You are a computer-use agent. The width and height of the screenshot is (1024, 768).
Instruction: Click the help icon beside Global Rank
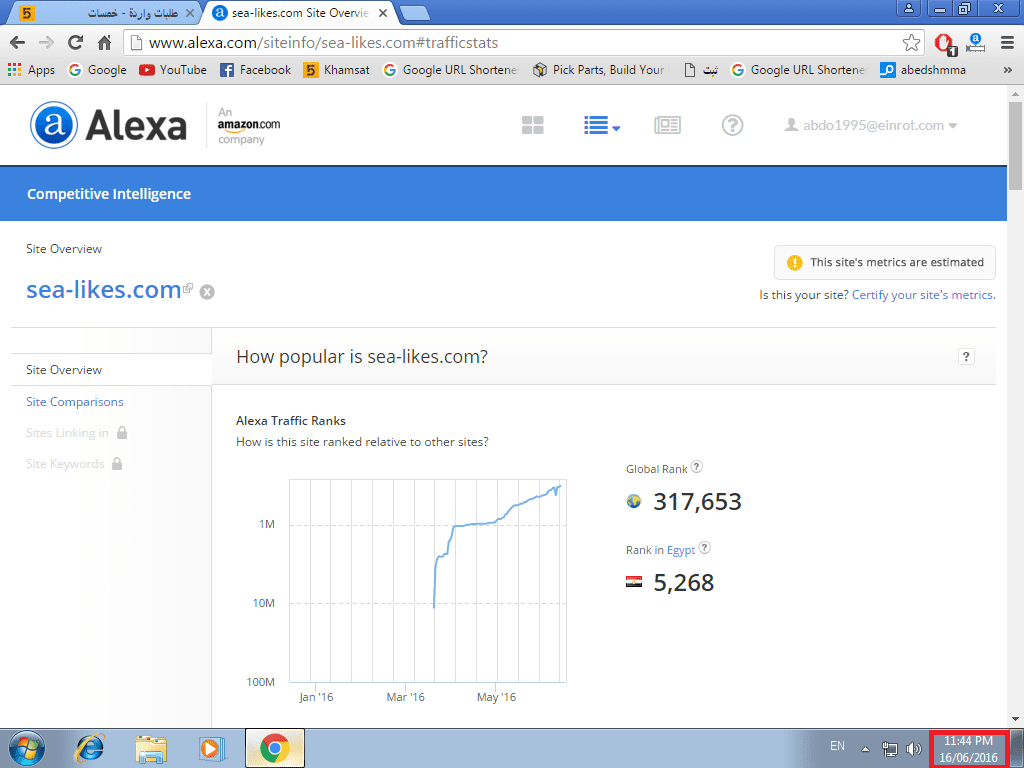pyautogui.click(x=697, y=467)
